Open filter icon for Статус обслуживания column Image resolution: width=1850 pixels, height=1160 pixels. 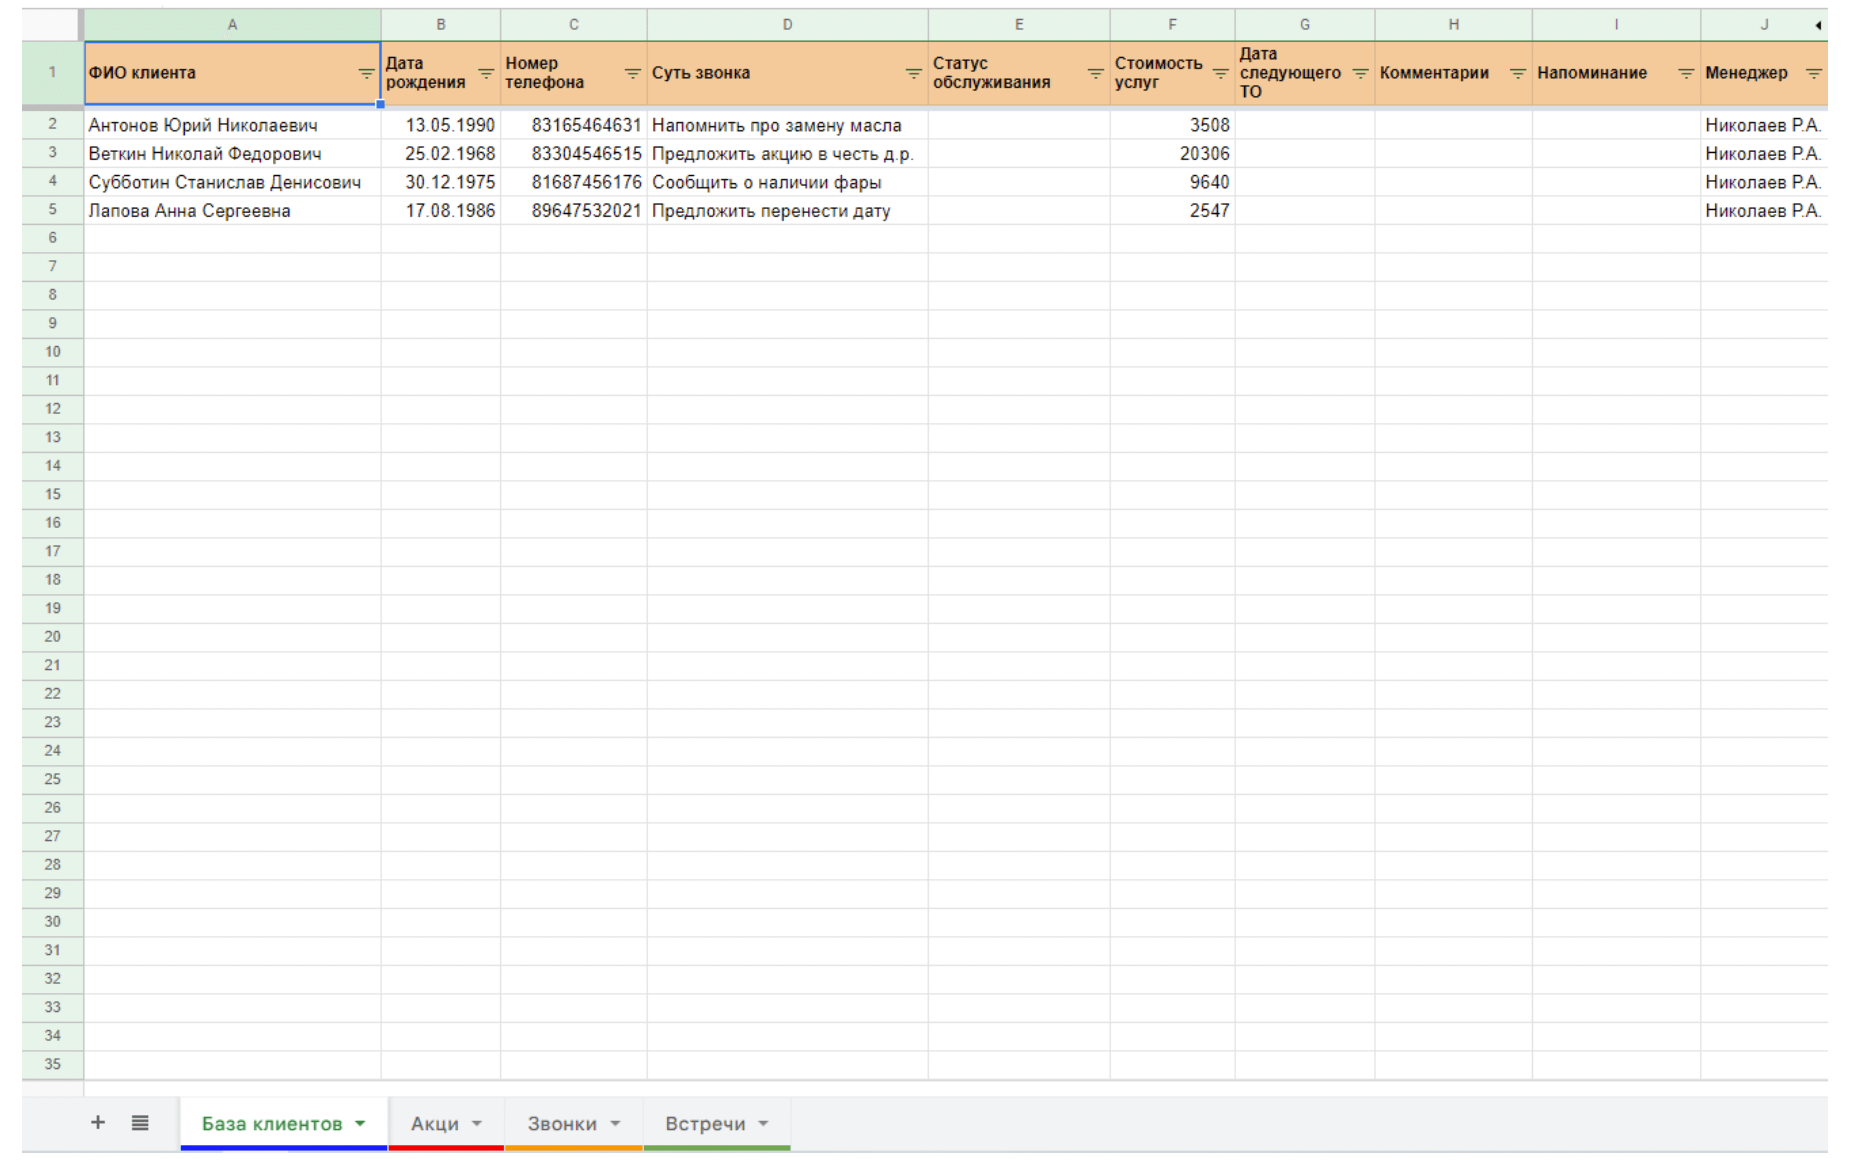1095,73
